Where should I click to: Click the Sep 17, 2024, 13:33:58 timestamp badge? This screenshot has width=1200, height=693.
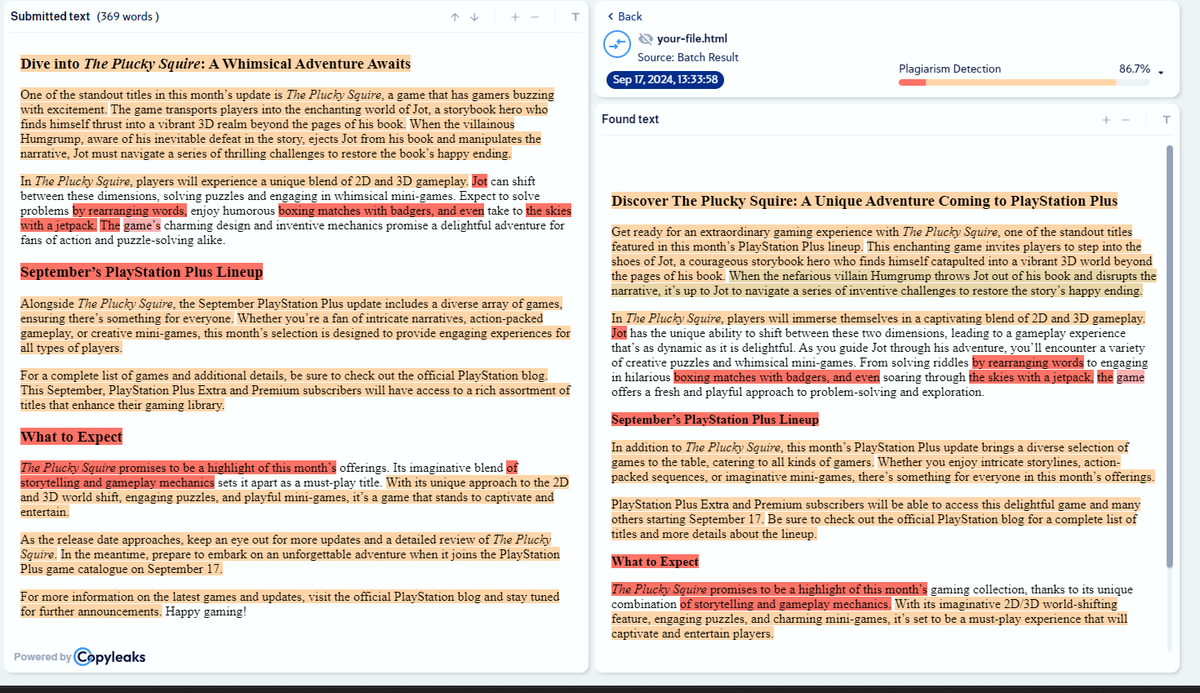pyautogui.click(x=665, y=80)
